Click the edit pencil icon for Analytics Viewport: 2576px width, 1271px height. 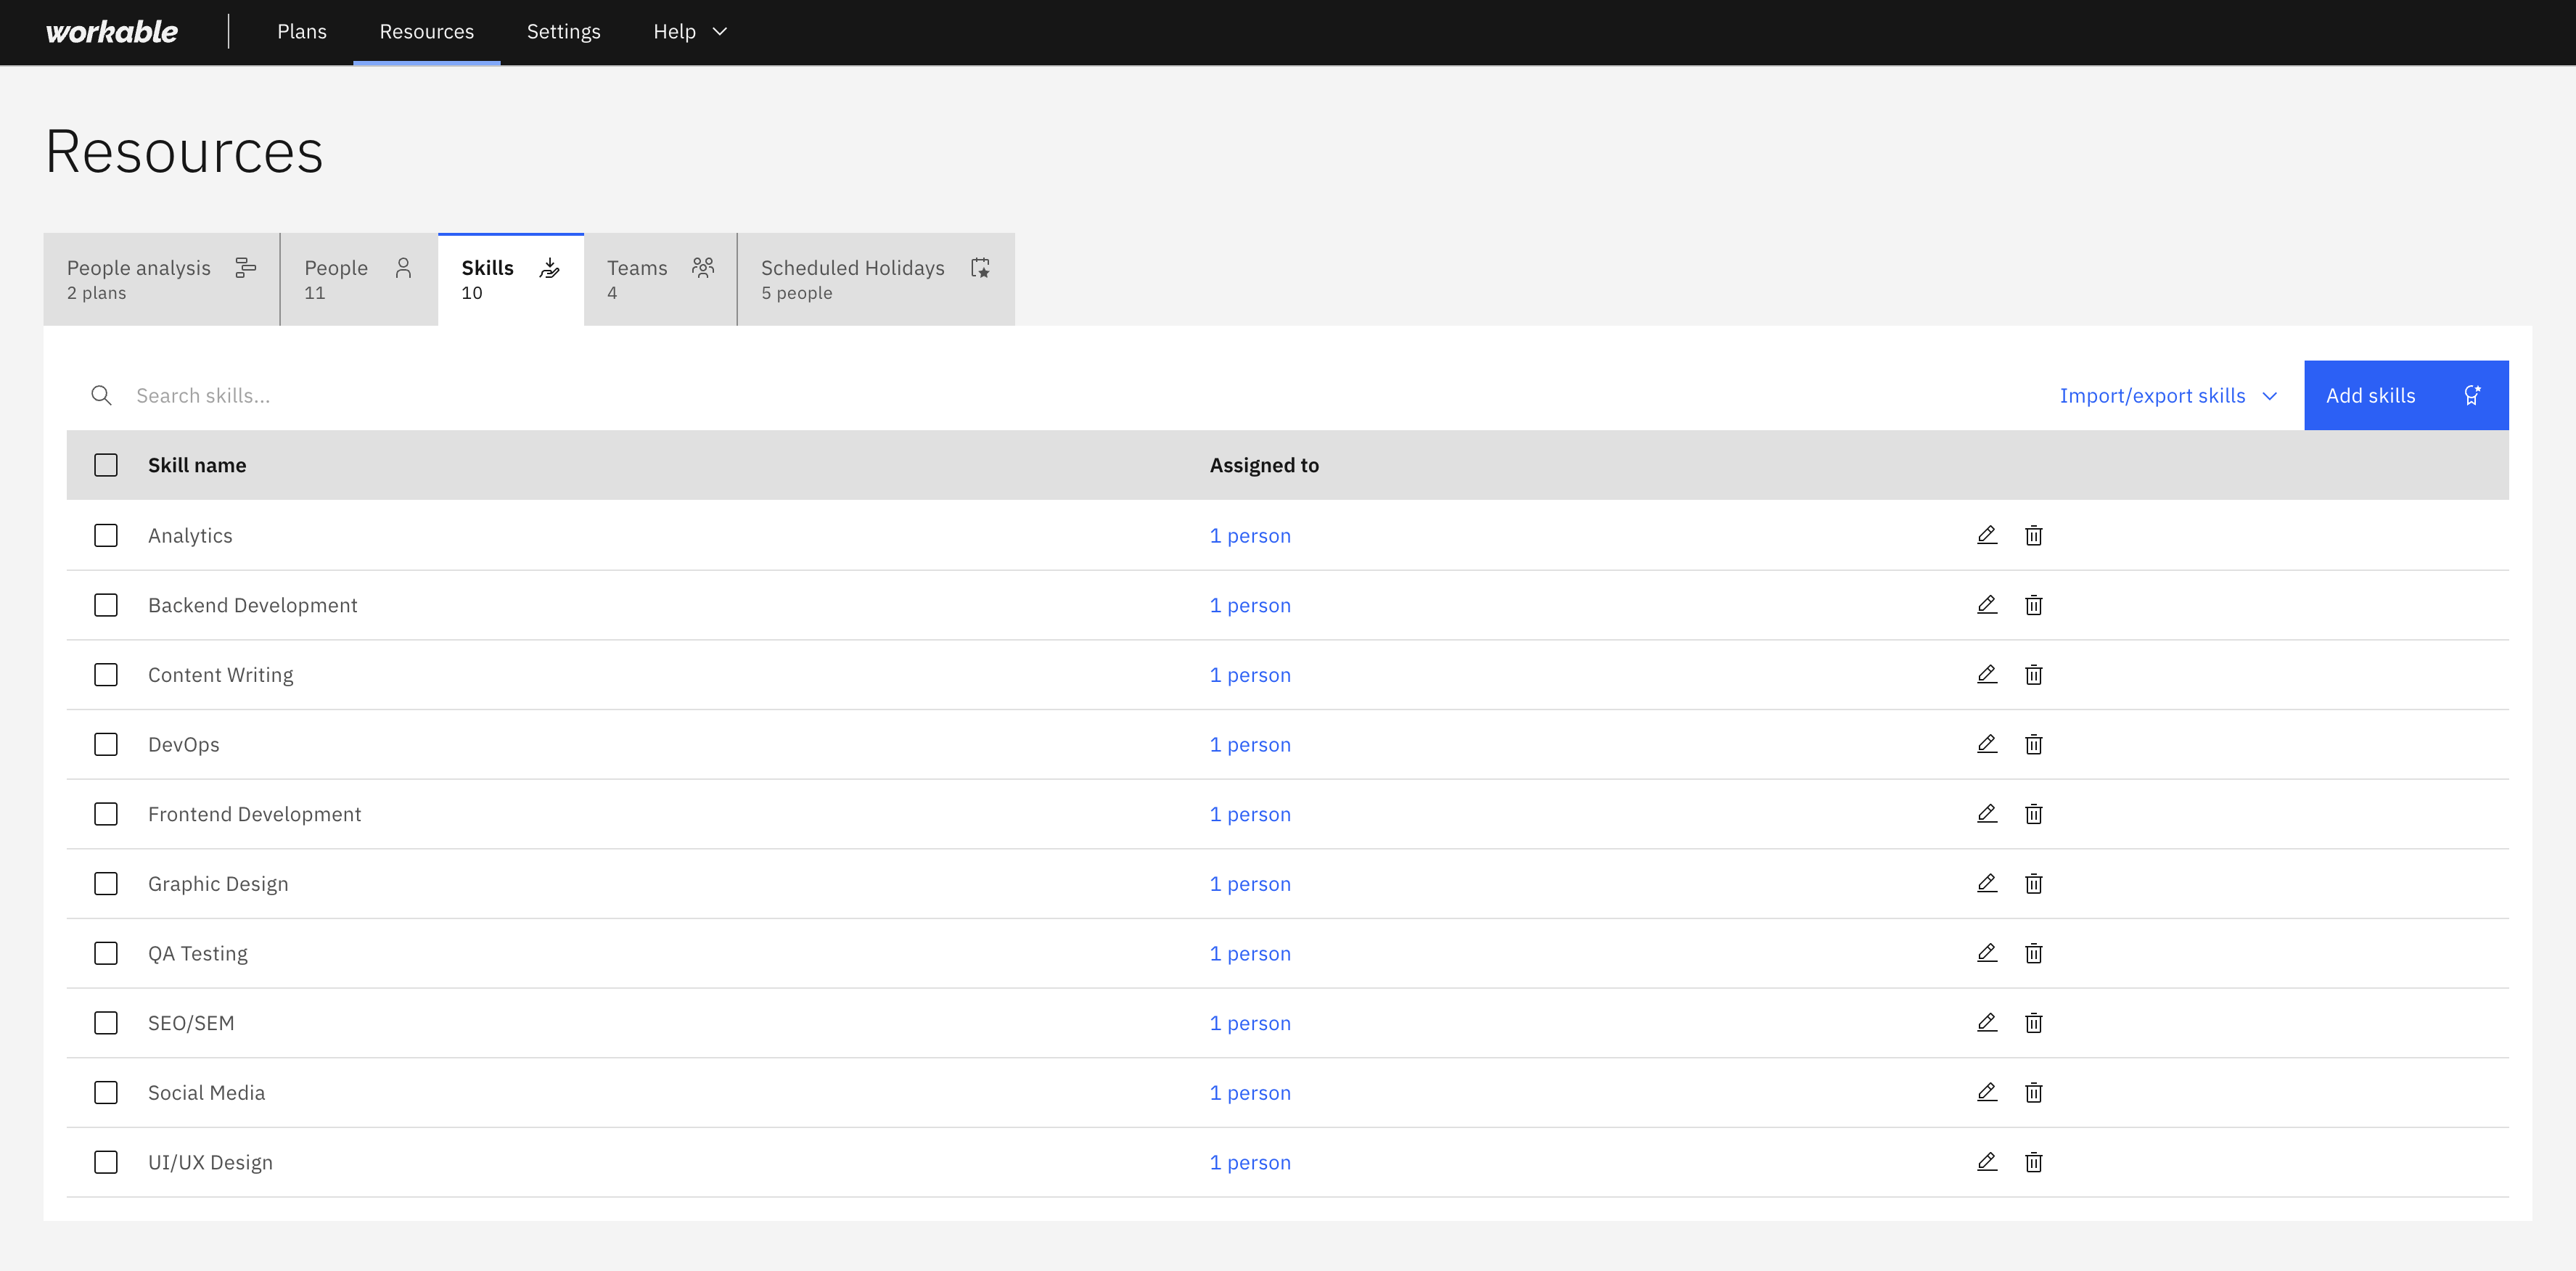[x=1987, y=535]
